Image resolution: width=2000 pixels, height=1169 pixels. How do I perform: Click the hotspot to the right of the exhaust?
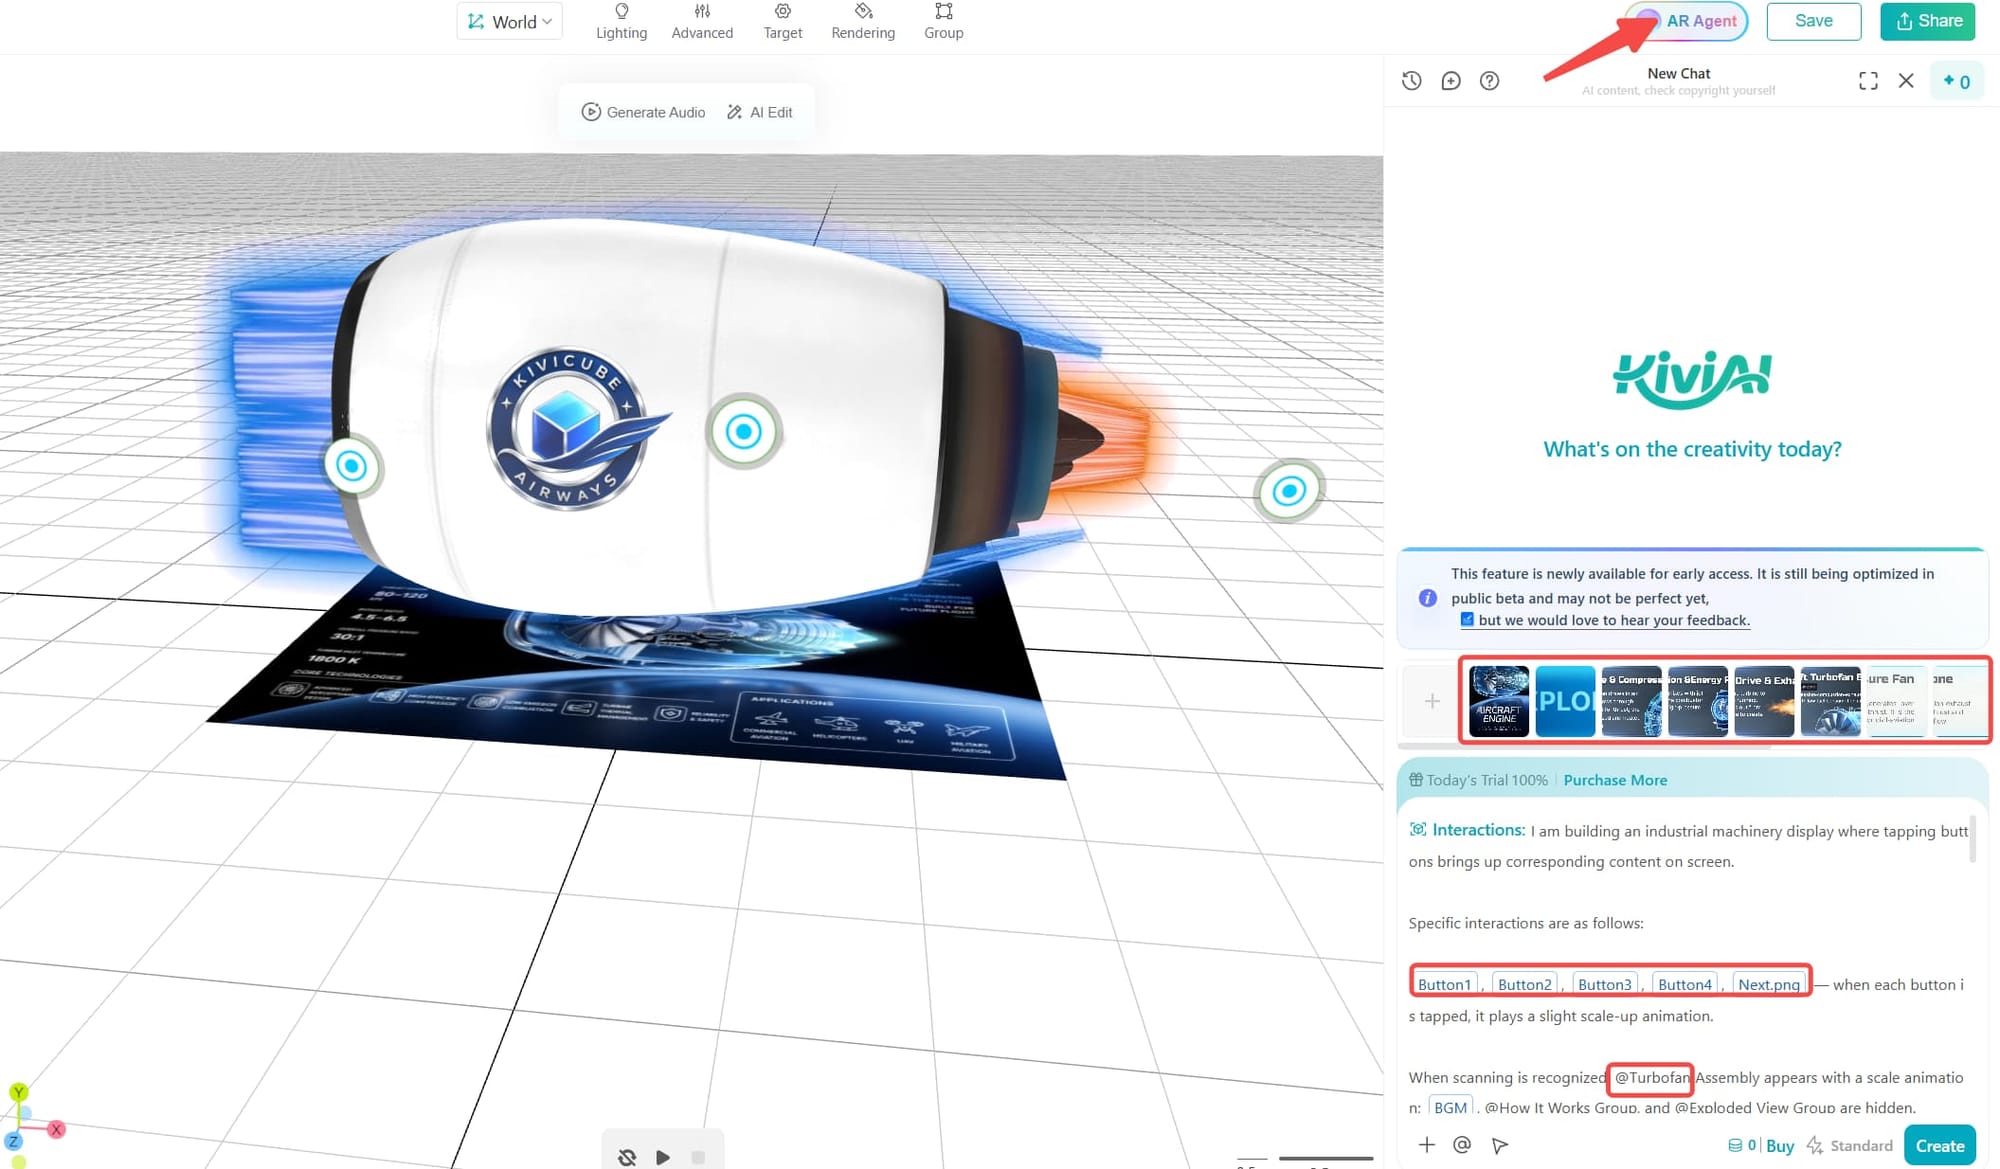[x=1289, y=490]
